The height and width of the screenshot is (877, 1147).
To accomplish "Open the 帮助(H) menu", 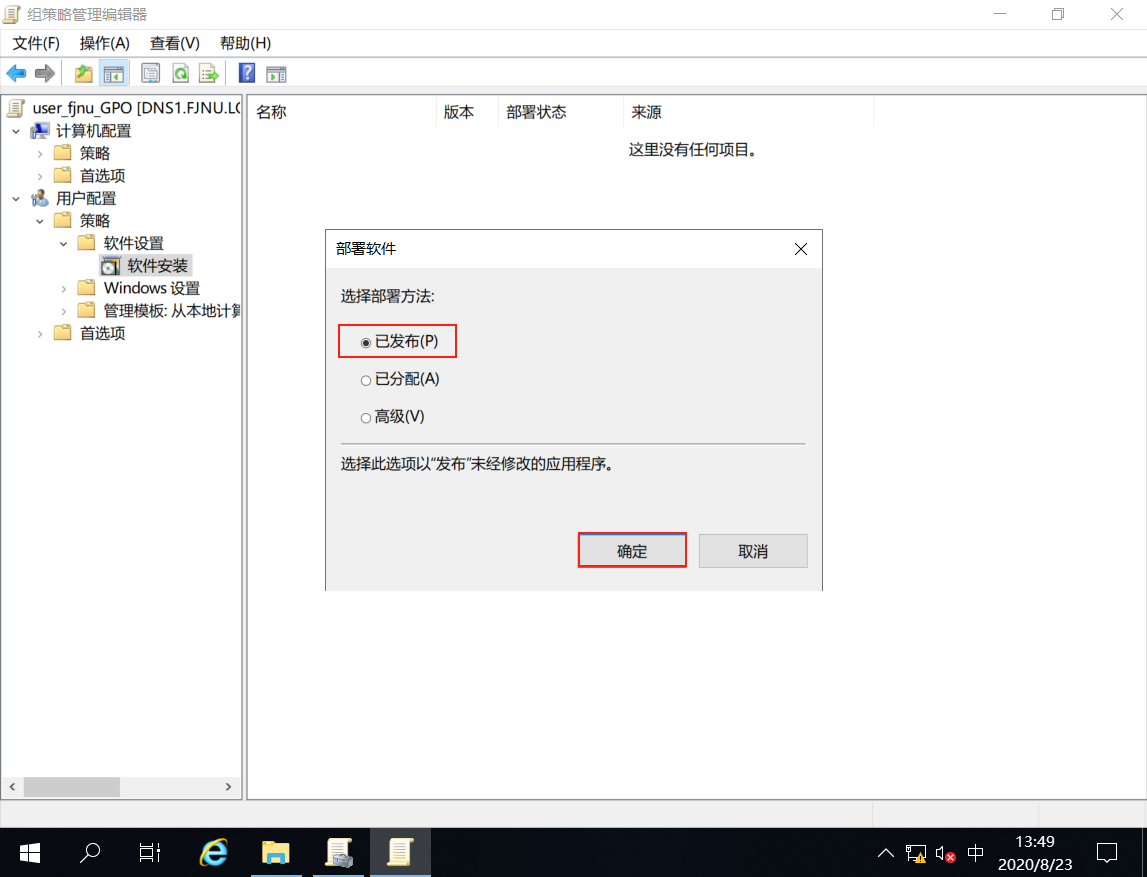I will (x=246, y=43).
